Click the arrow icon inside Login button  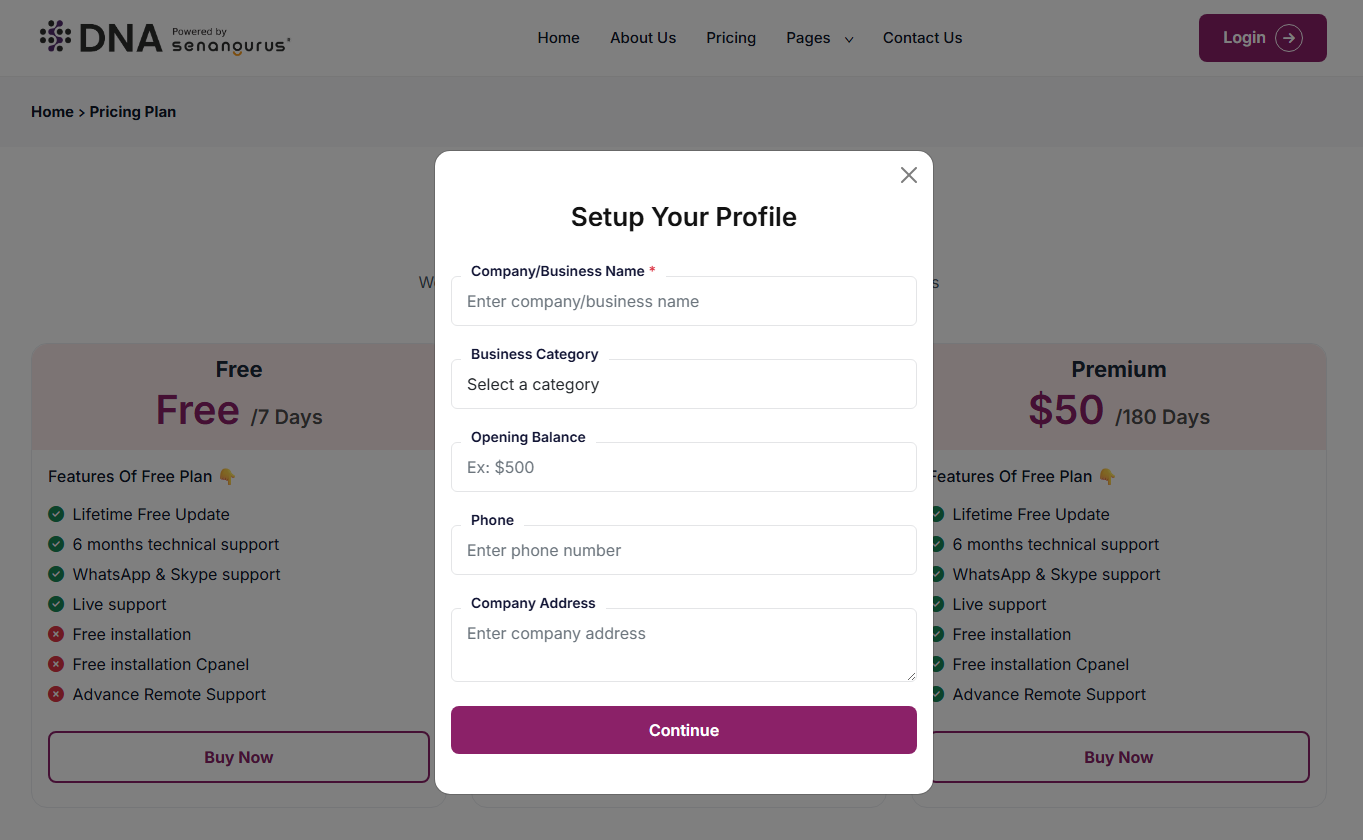(x=1289, y=38)
